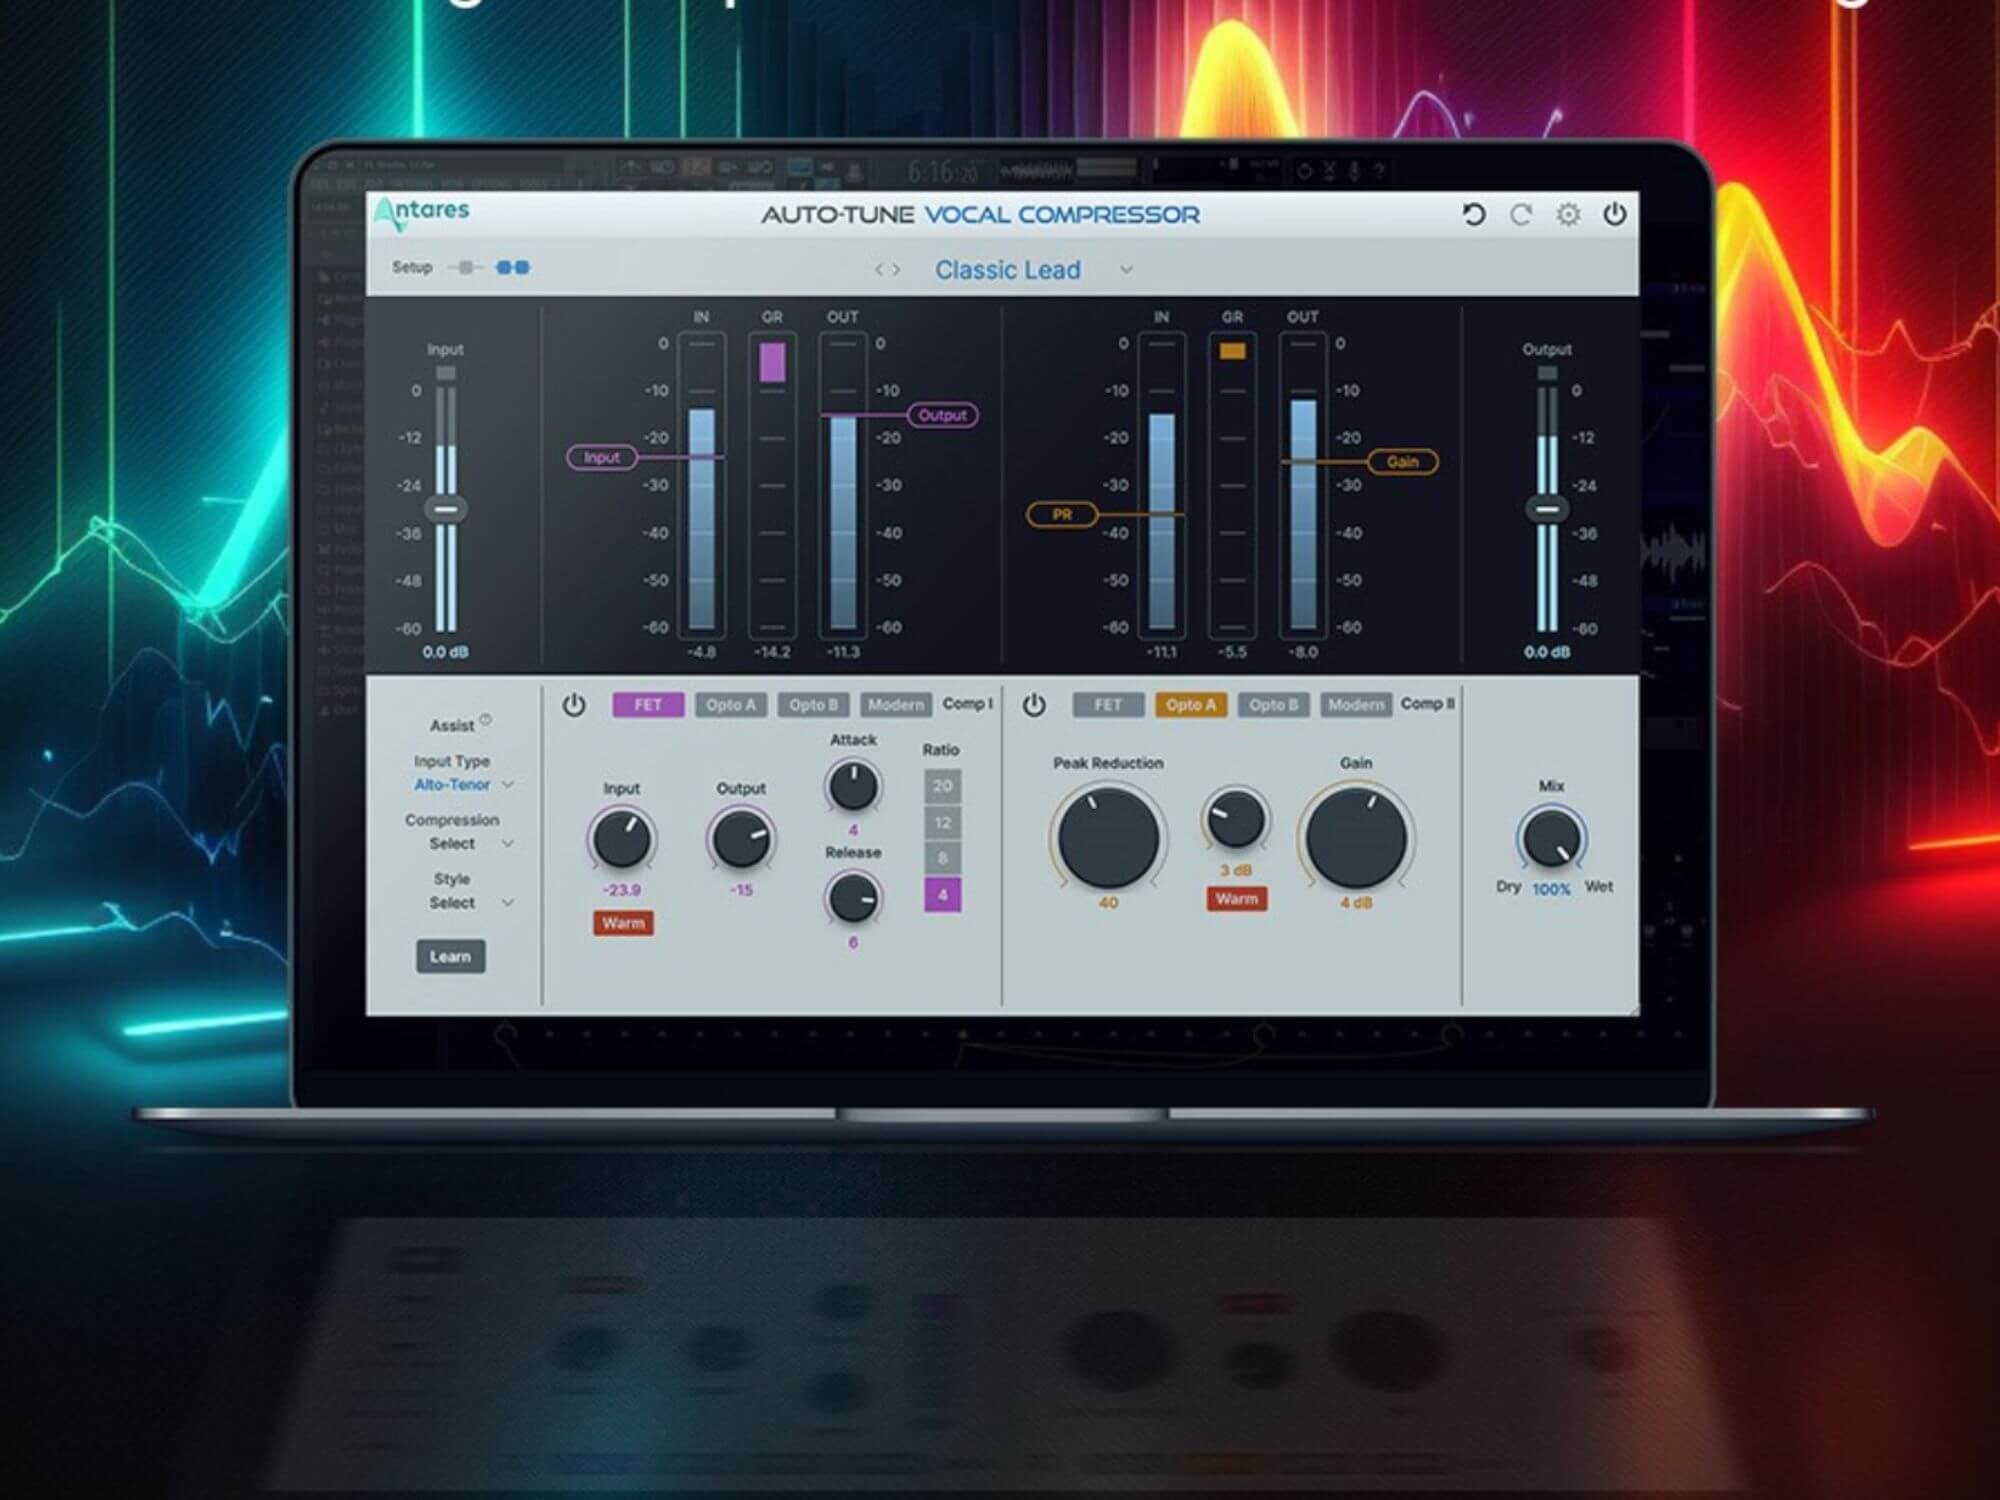Screen dimensions: 2000x1500
Task: Click the redo icon in the header
Action: click(x=1521, y=213)
